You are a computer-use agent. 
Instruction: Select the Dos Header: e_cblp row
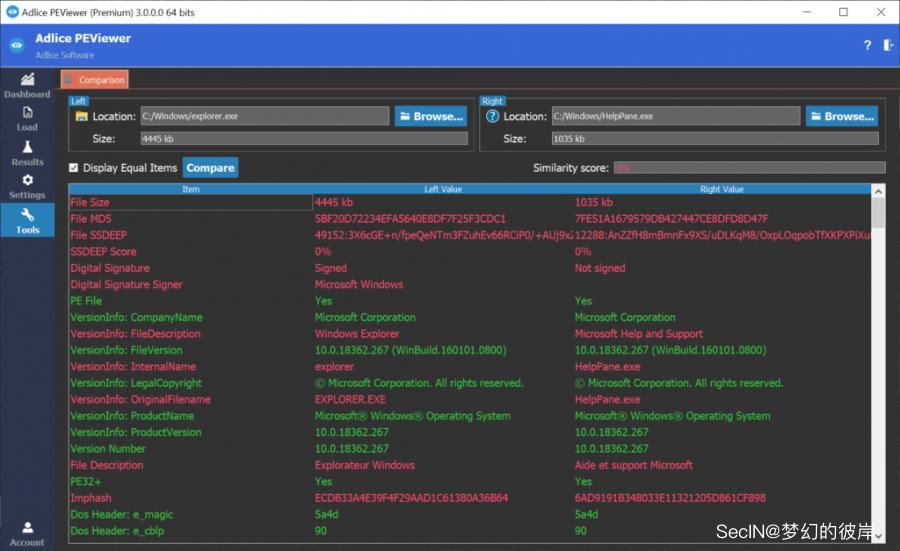(x=470, y=531)
